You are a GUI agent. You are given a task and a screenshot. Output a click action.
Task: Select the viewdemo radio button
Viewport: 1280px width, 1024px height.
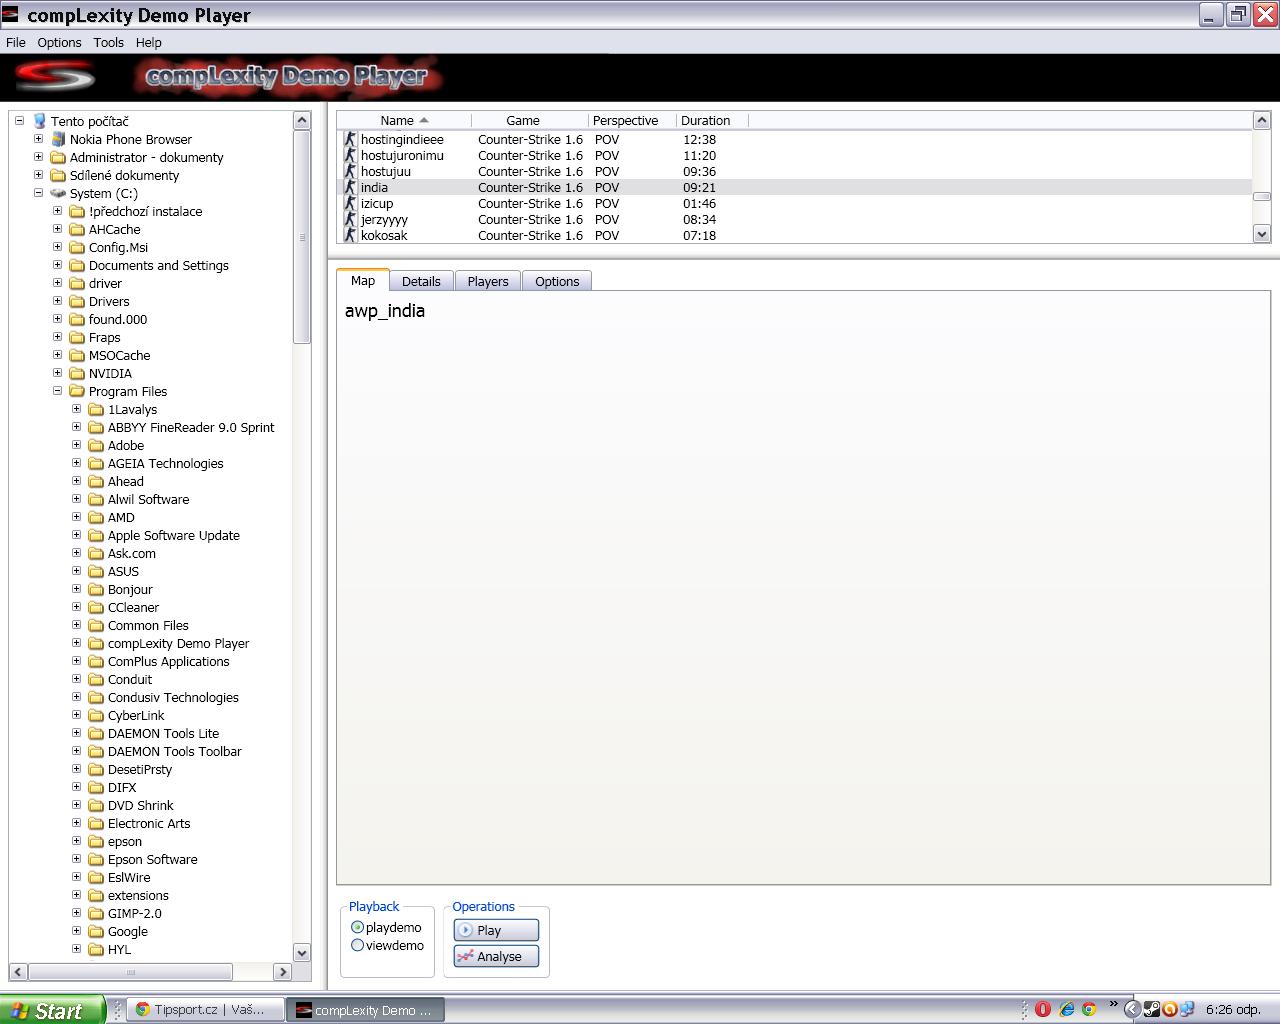tap(357, 945)
